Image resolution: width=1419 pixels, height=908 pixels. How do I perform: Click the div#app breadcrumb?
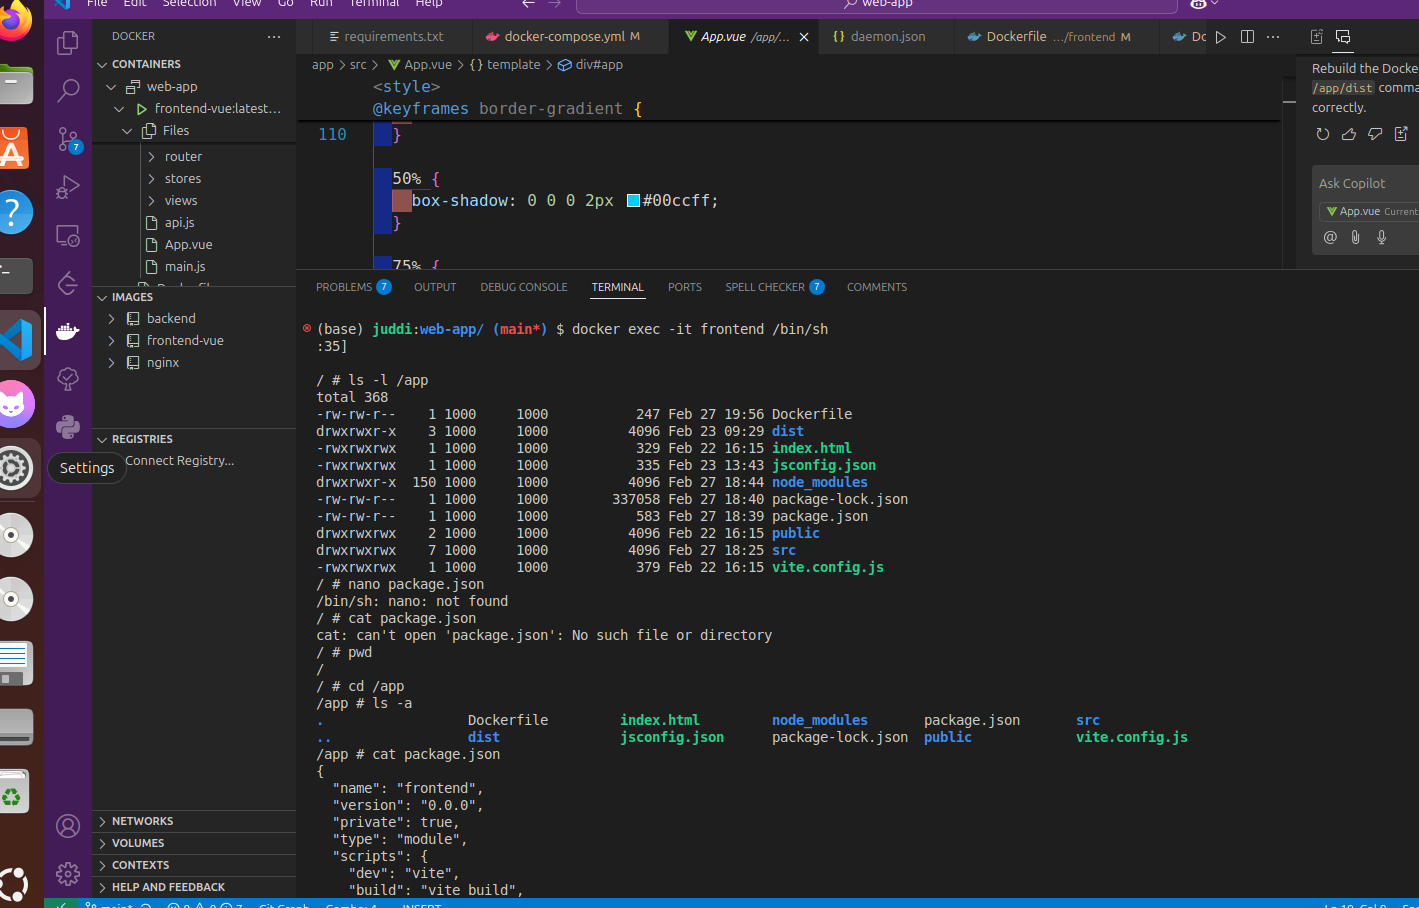point(590,65)
